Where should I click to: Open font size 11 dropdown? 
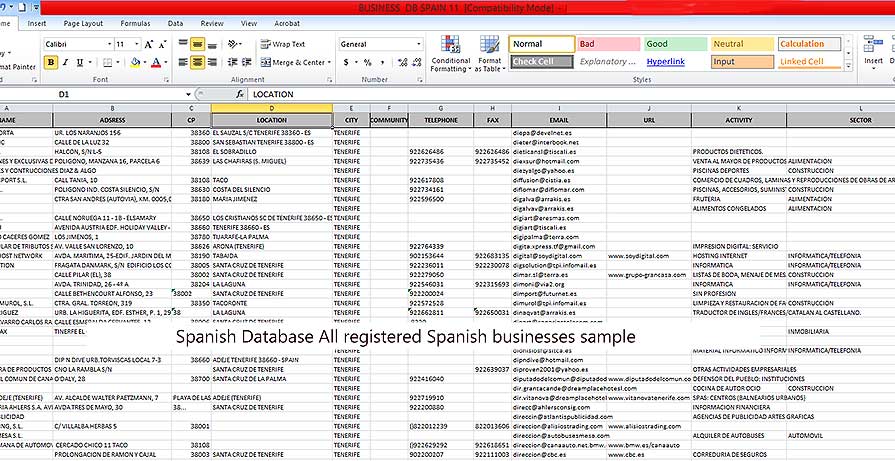(x=137, y=44)
